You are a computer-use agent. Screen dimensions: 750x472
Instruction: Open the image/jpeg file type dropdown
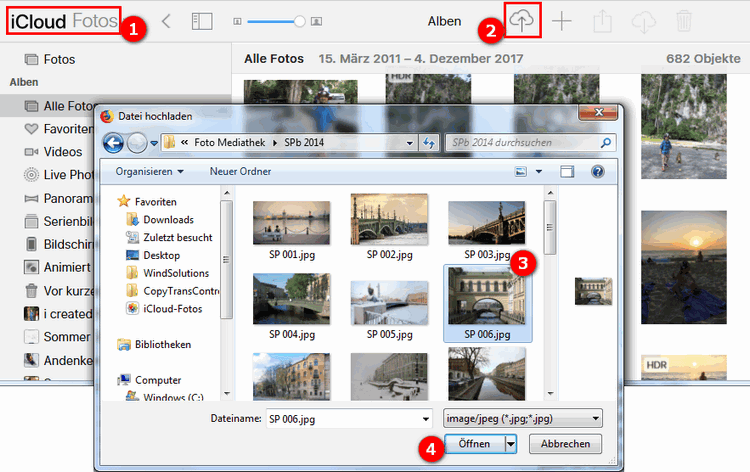coord(522,418)
